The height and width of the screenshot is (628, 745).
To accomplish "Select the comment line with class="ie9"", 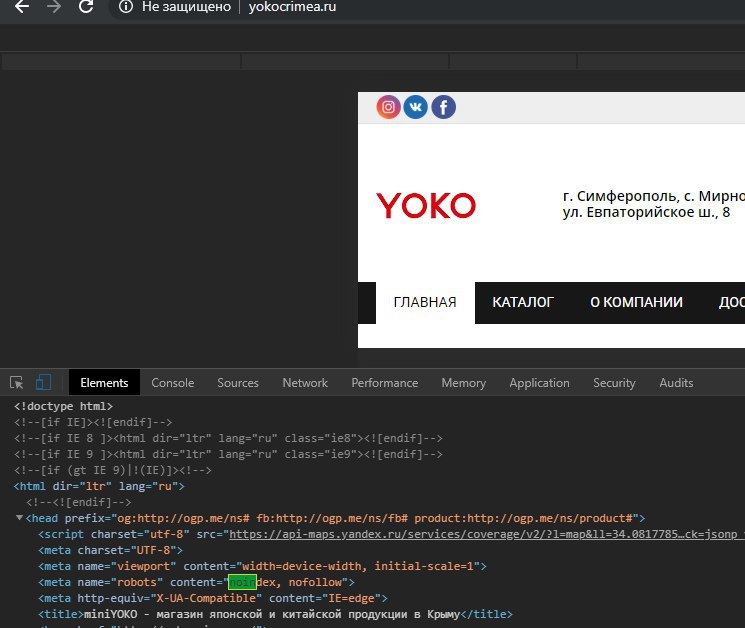I will (228, 455).
